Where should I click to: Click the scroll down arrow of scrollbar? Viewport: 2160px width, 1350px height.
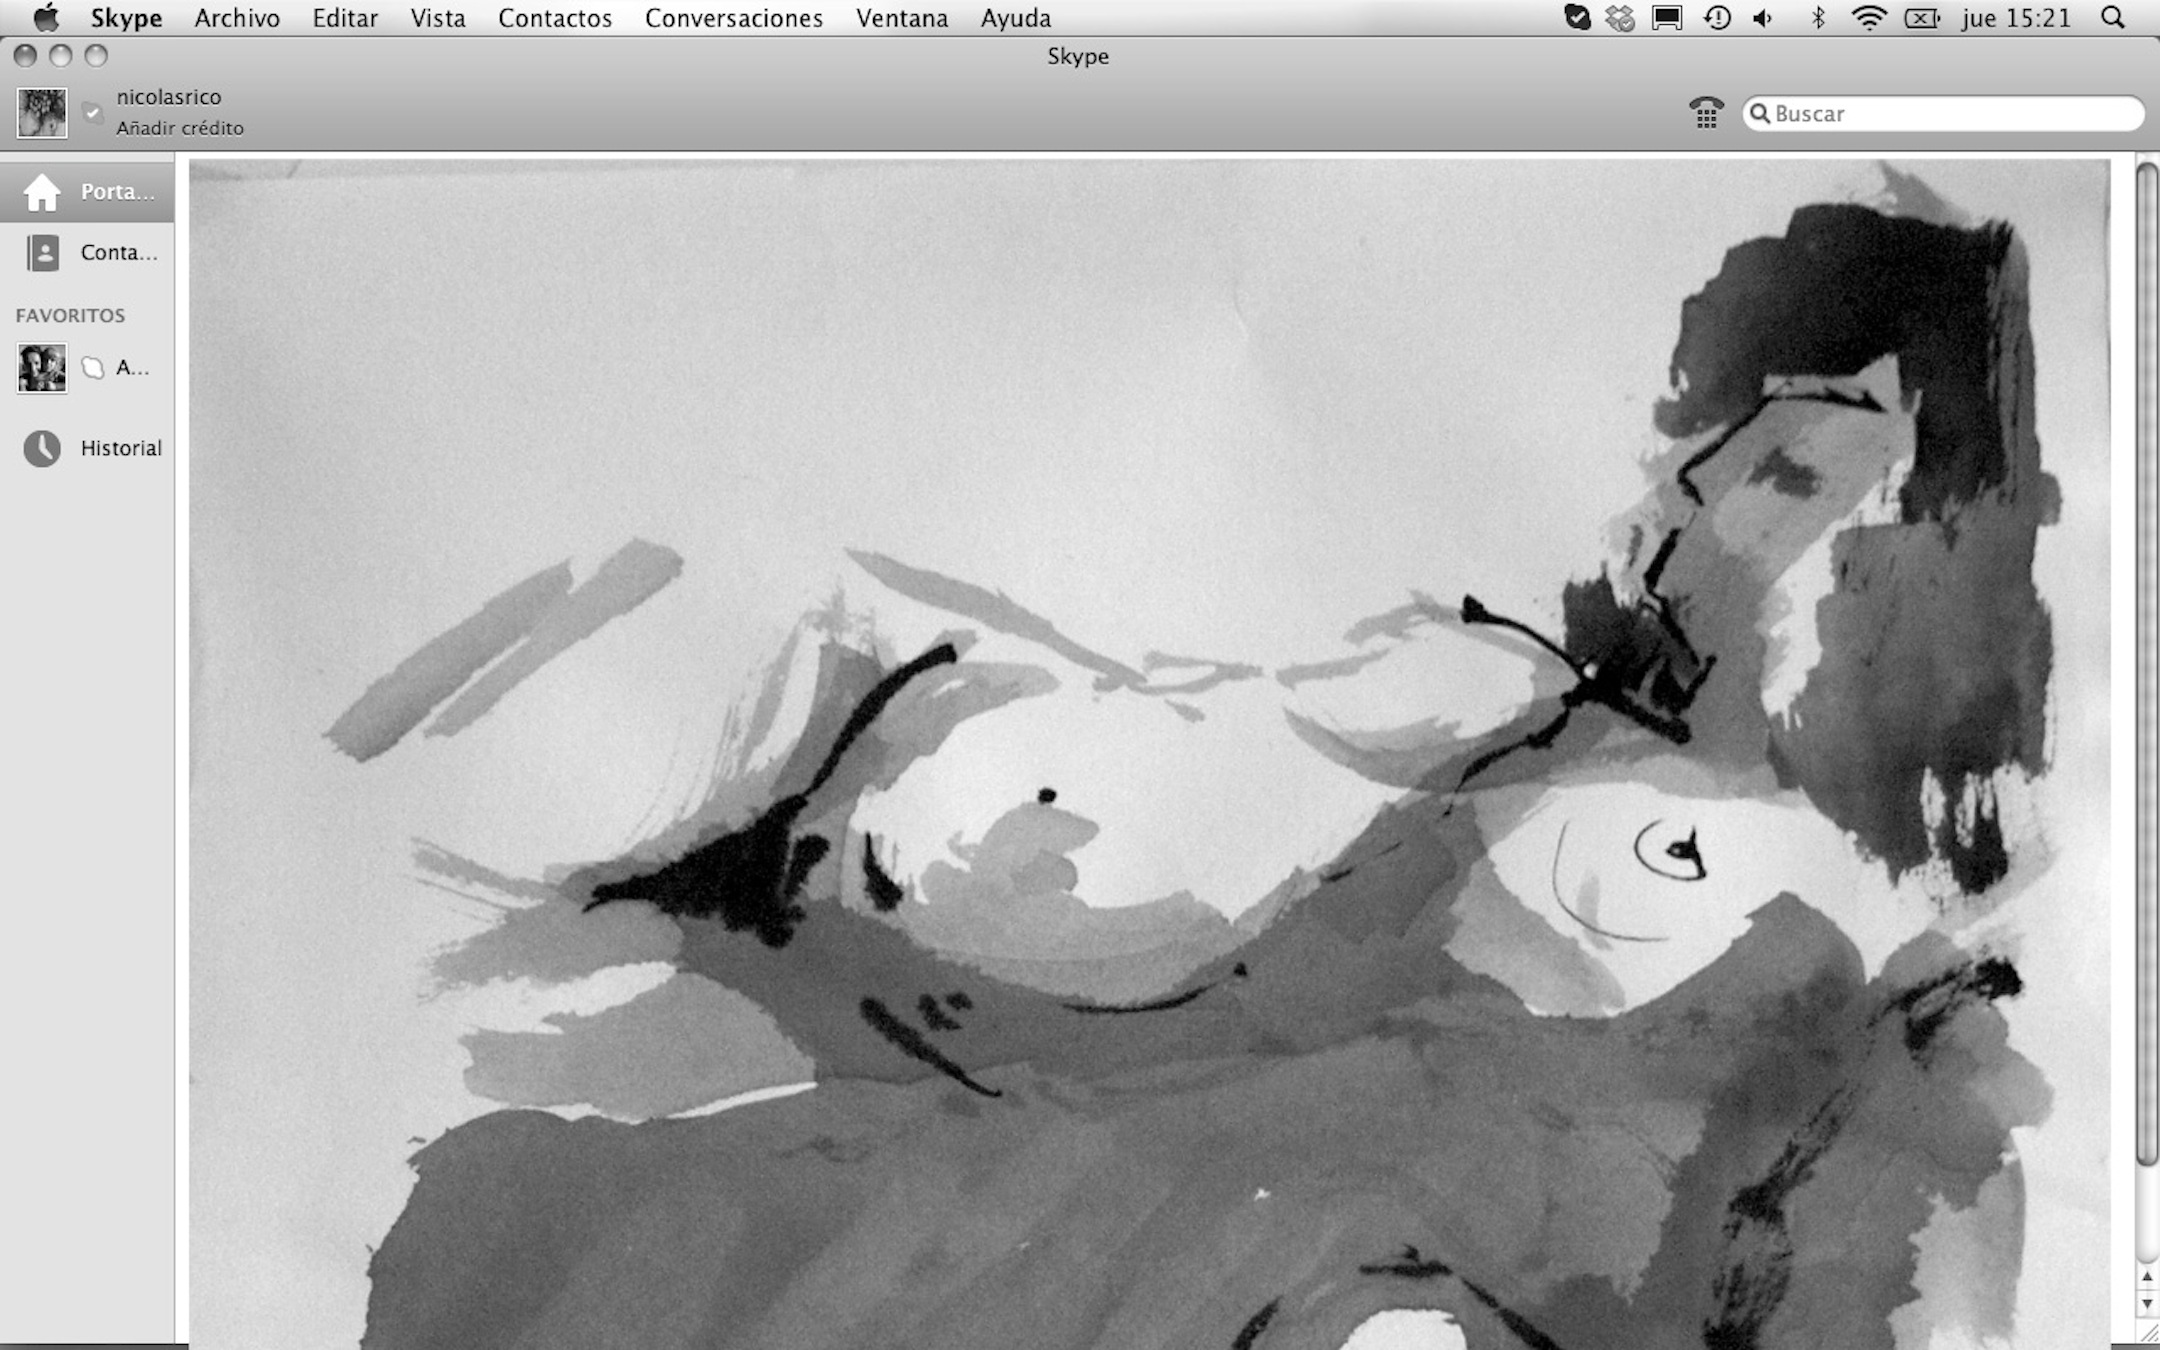2146,1304
